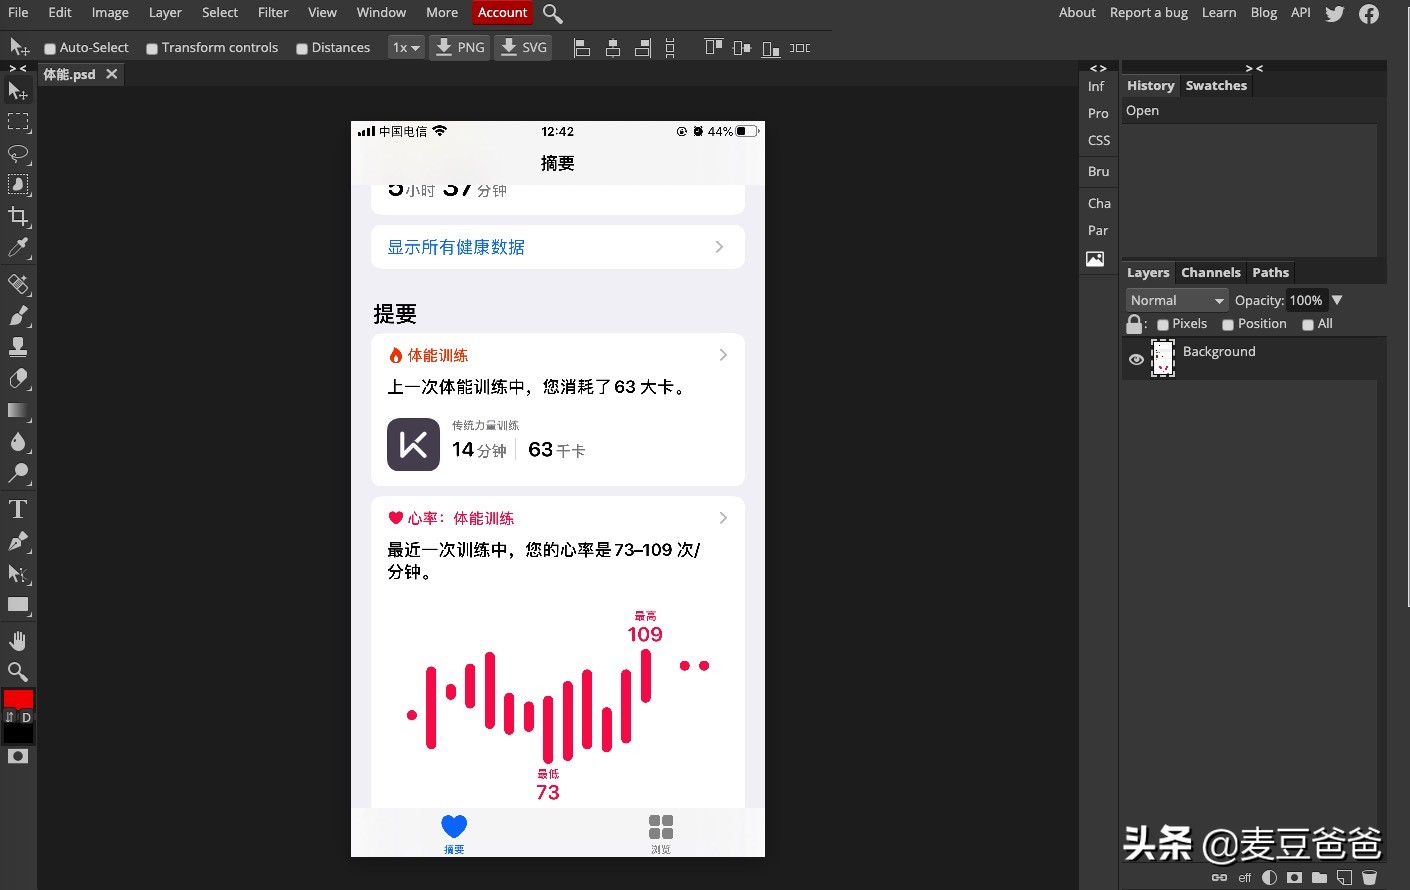
Task: Open the blend mode dropdown
Action: [1176, 300]
